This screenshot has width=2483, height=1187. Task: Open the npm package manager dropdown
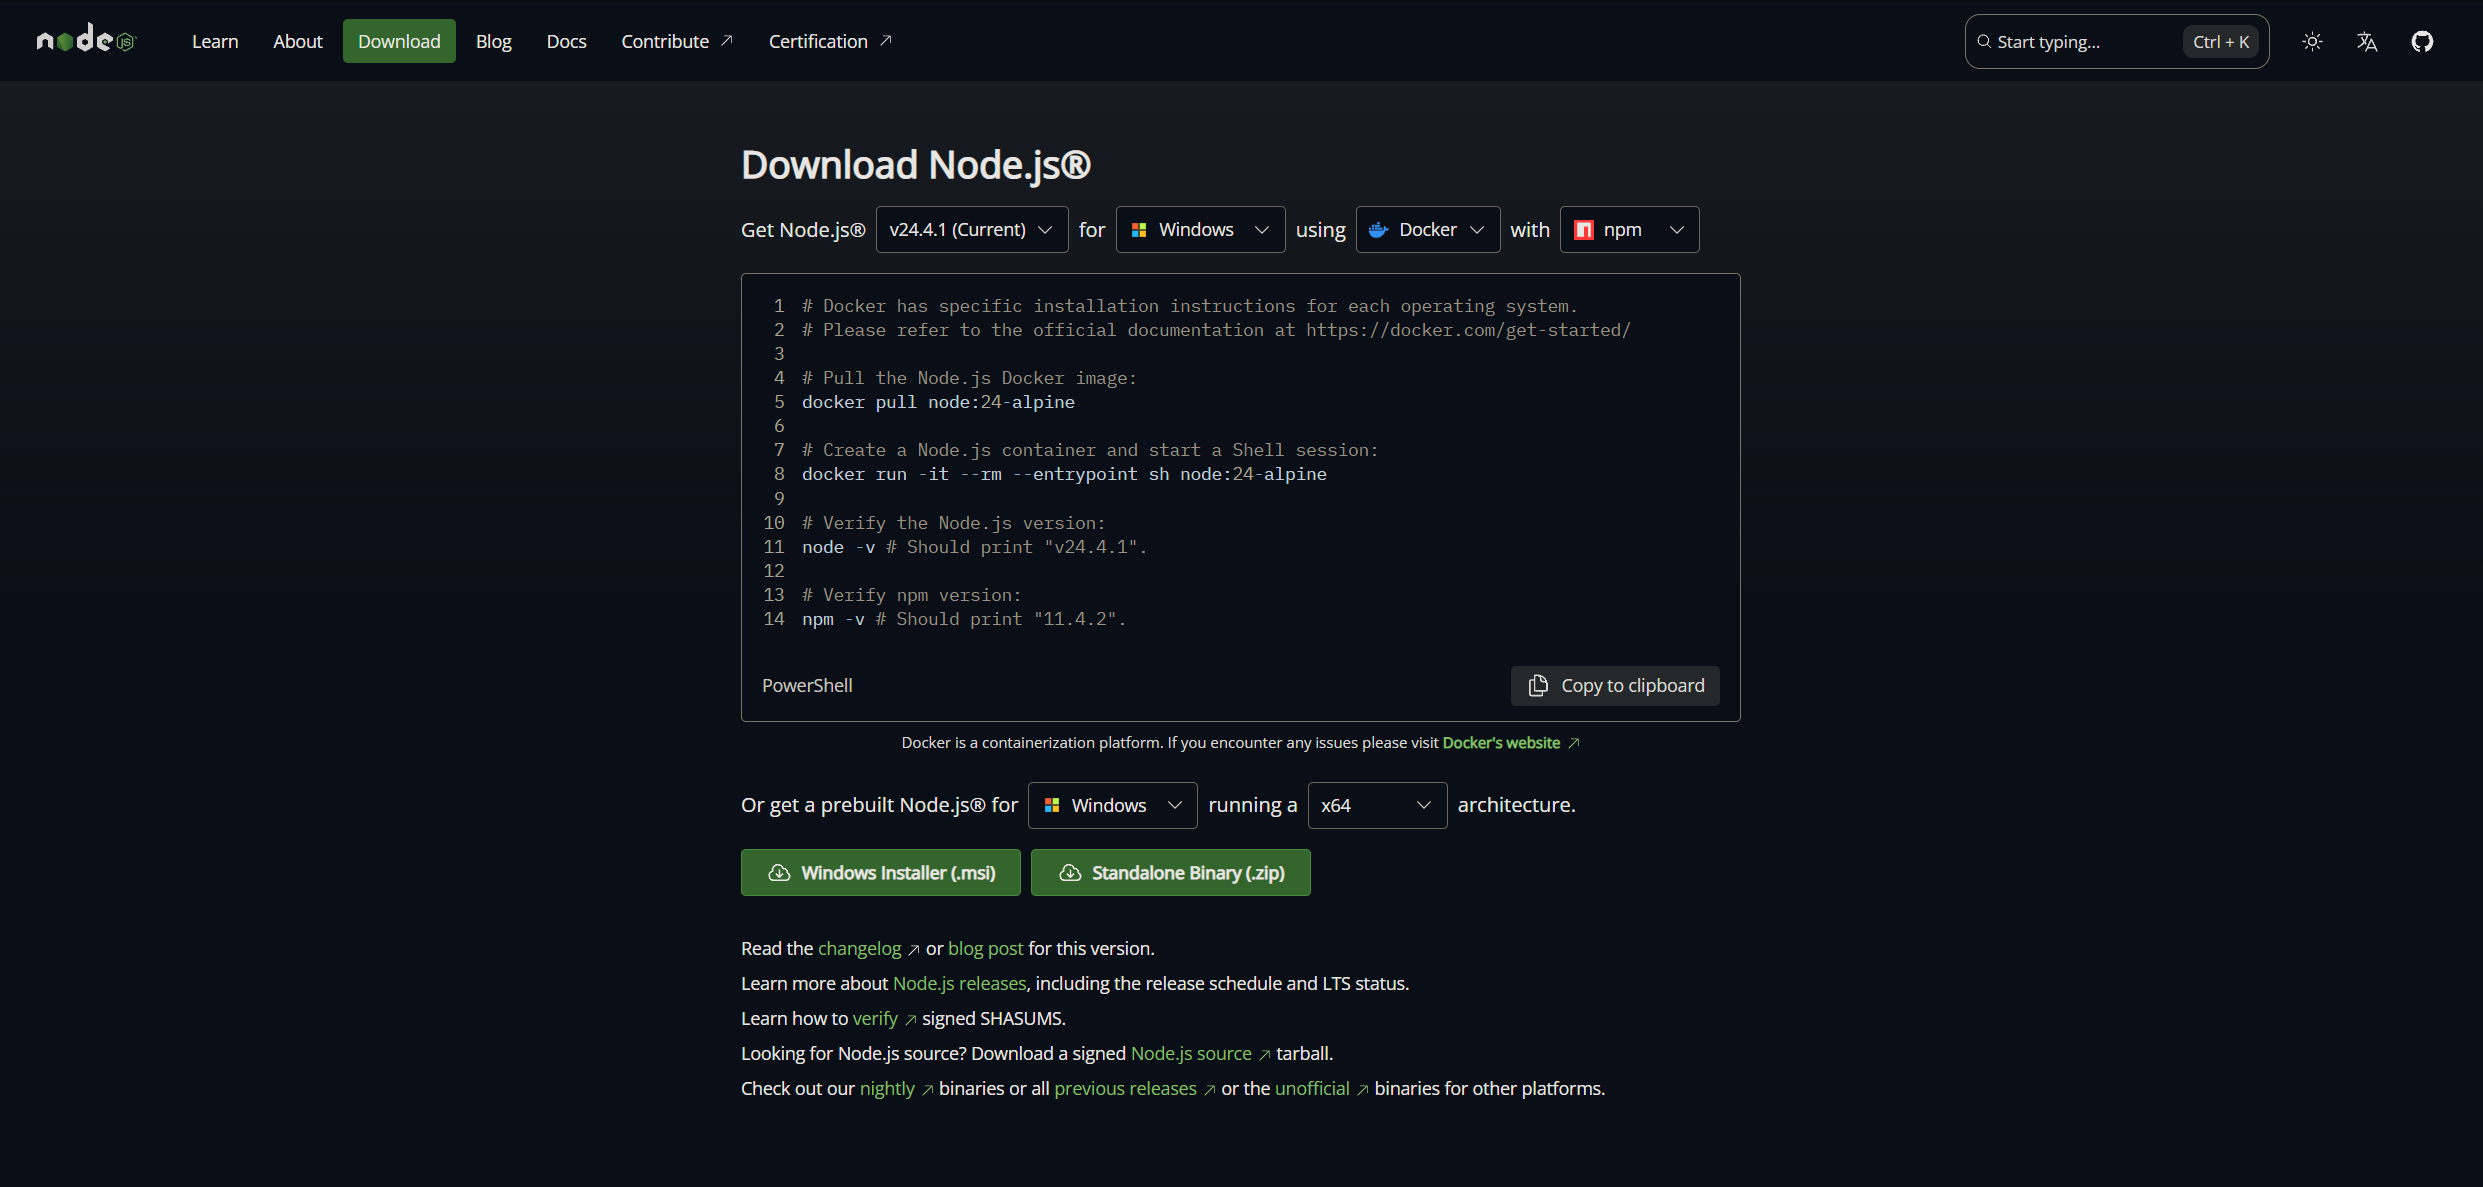point(1629,230)
